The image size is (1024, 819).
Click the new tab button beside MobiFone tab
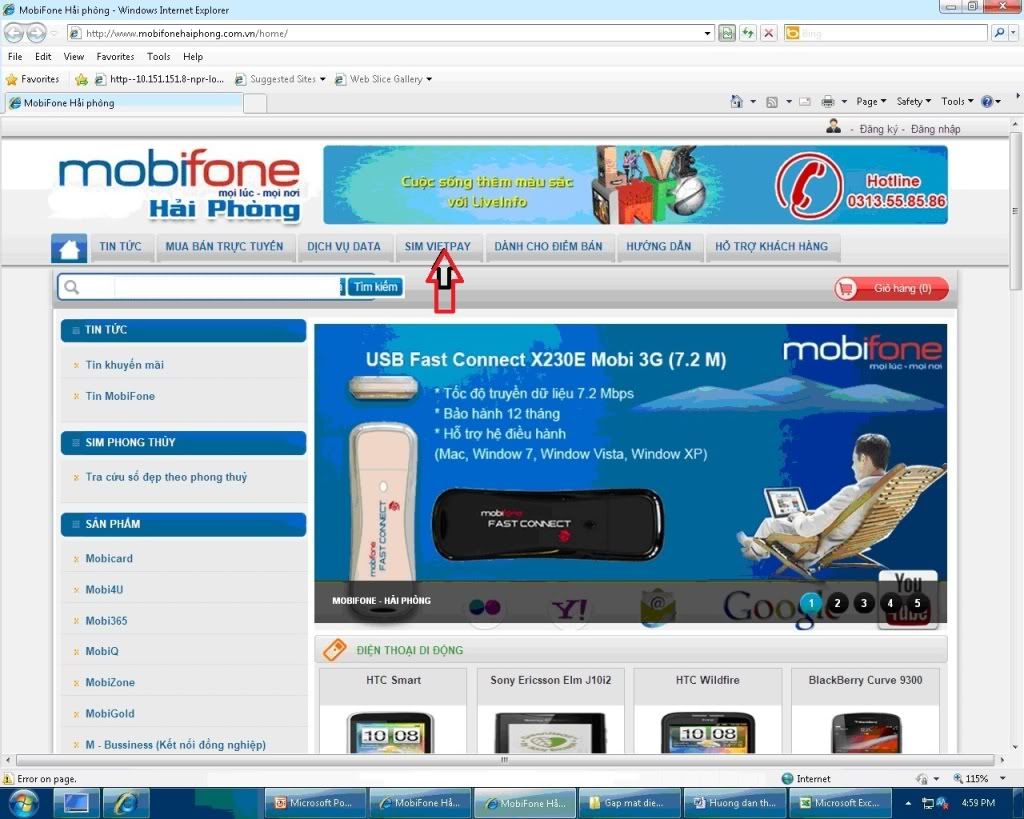click(x=256, y=103)
